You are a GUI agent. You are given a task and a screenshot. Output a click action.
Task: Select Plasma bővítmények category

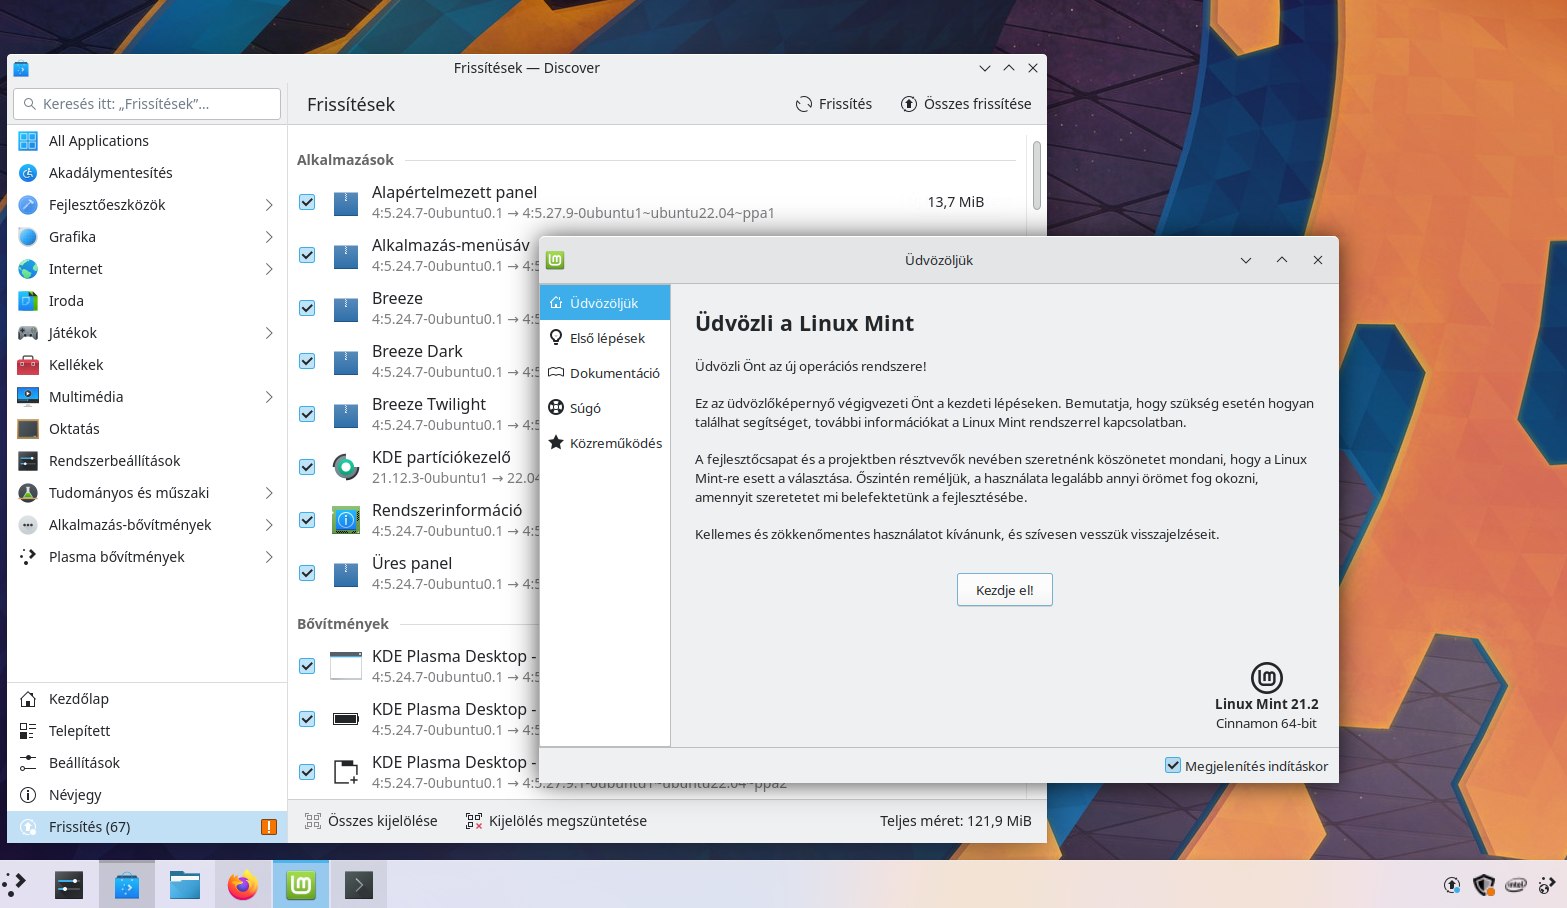click(x=147, y=557)
